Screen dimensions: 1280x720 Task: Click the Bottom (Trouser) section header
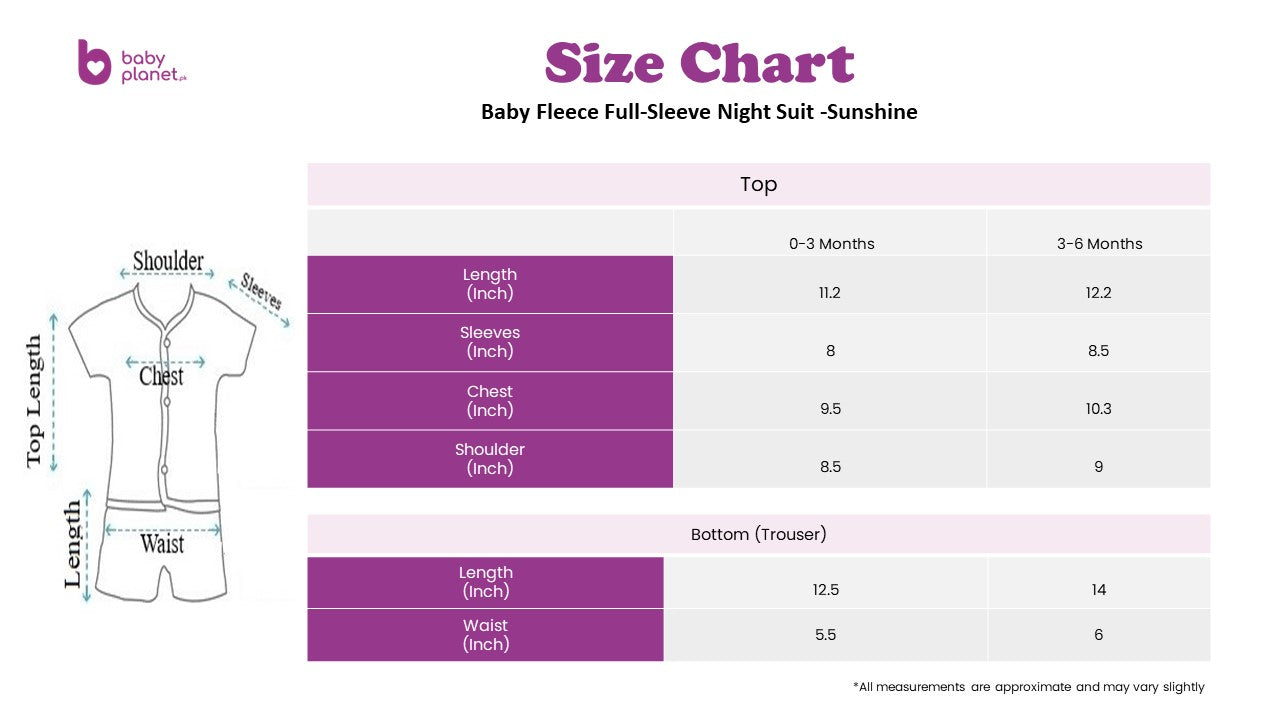point(758,534)
